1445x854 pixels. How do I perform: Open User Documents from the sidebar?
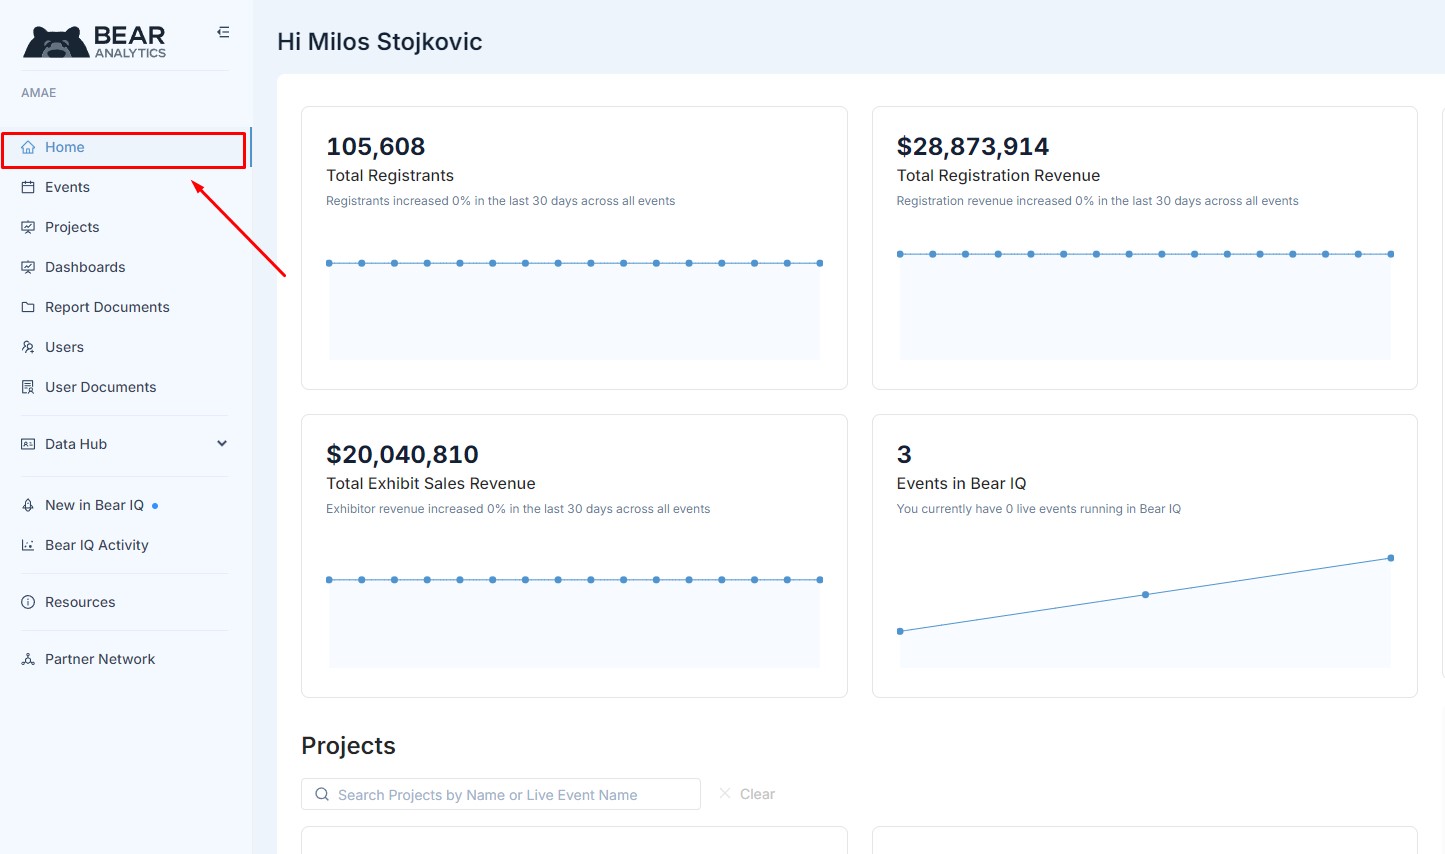100,387
